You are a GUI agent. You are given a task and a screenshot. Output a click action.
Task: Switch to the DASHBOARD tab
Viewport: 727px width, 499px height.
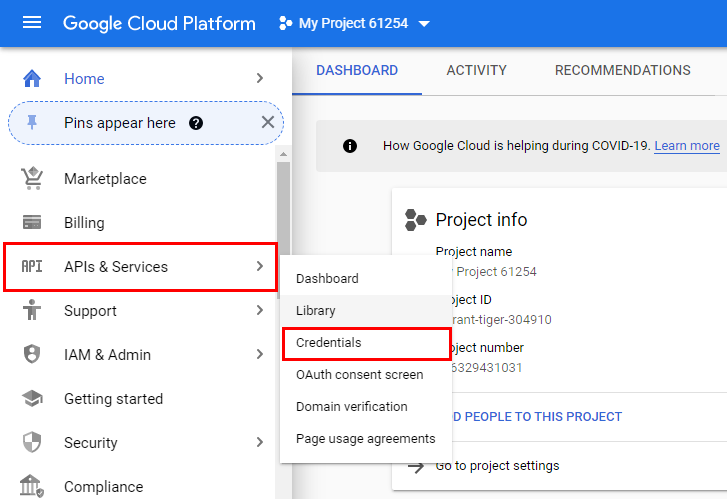tap(357, 70)
